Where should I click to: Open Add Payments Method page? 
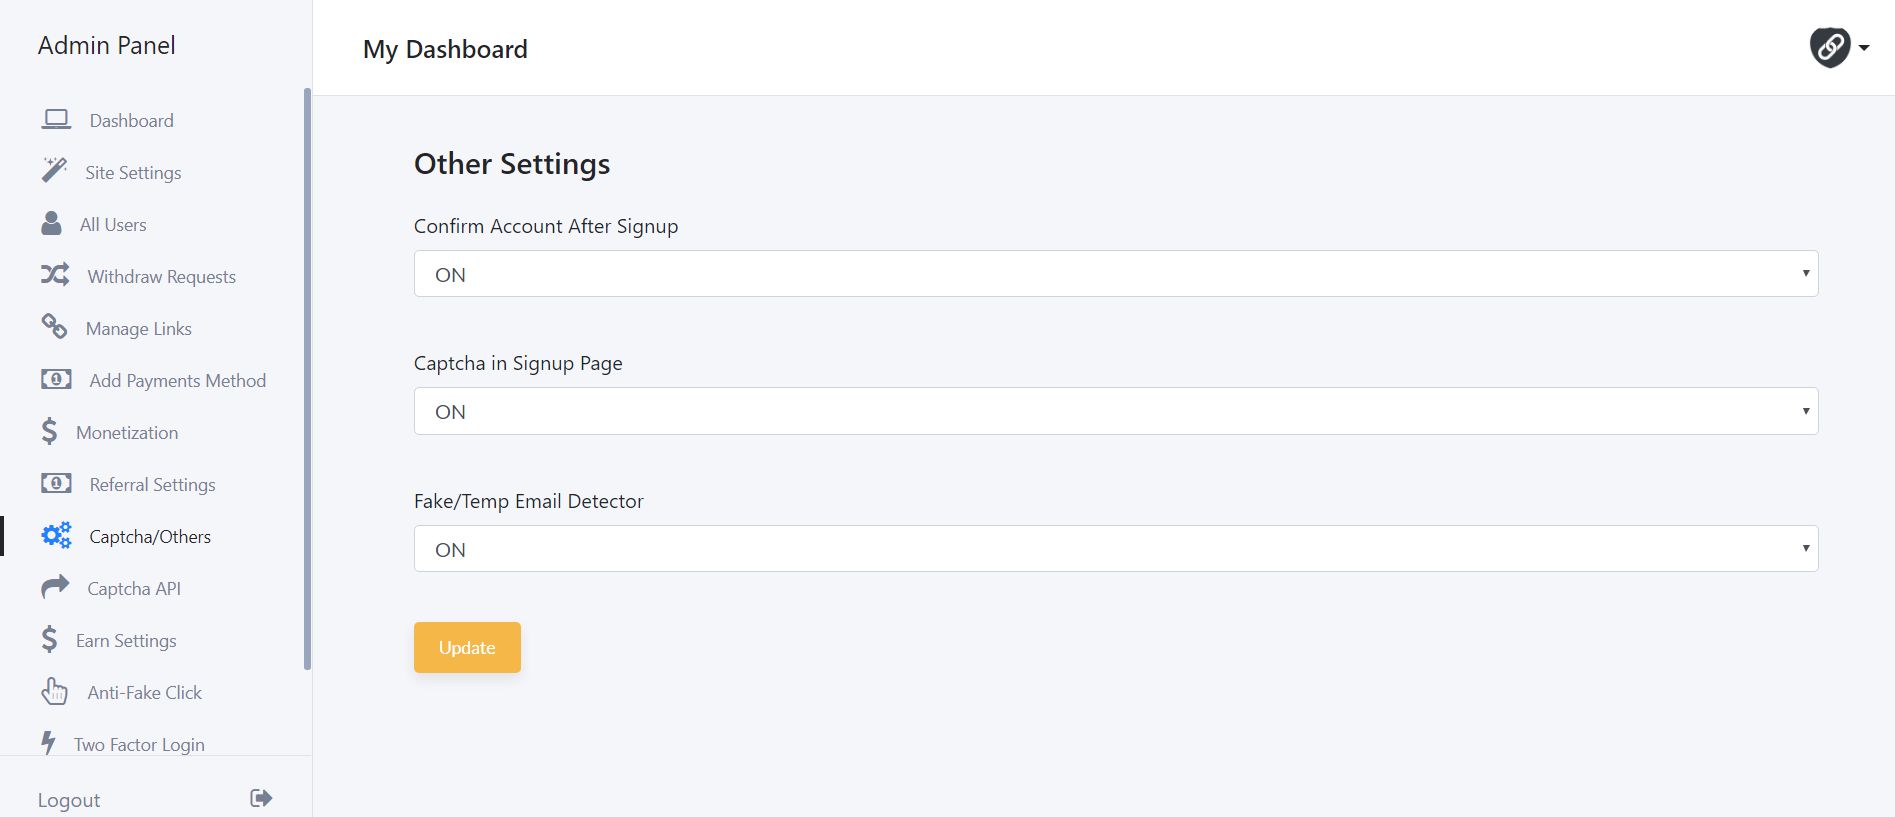coord(177,381)
